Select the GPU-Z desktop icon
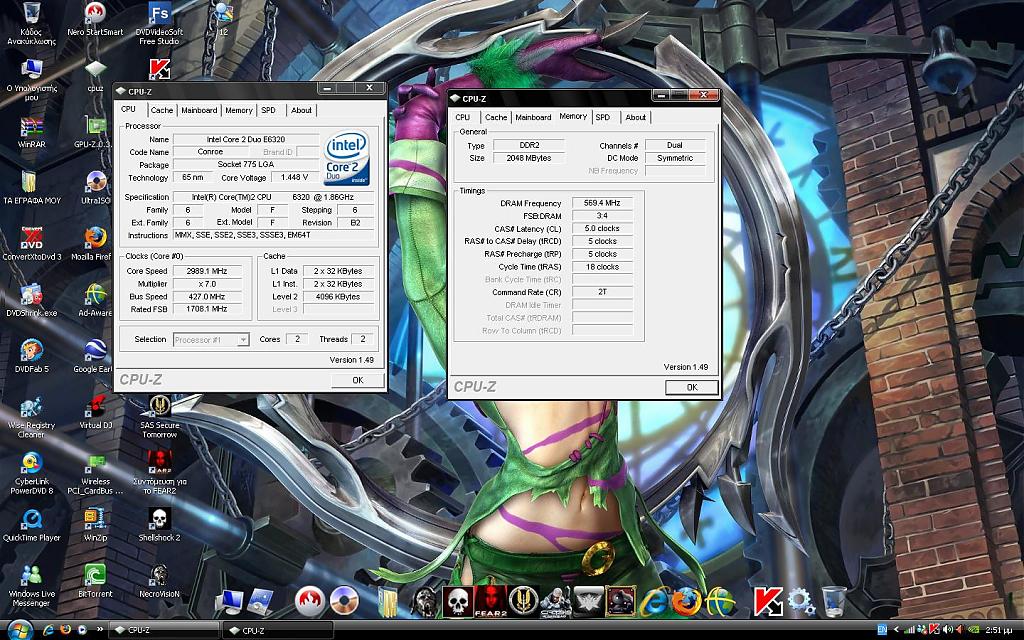1024x640 pixels. click(95, 133)
